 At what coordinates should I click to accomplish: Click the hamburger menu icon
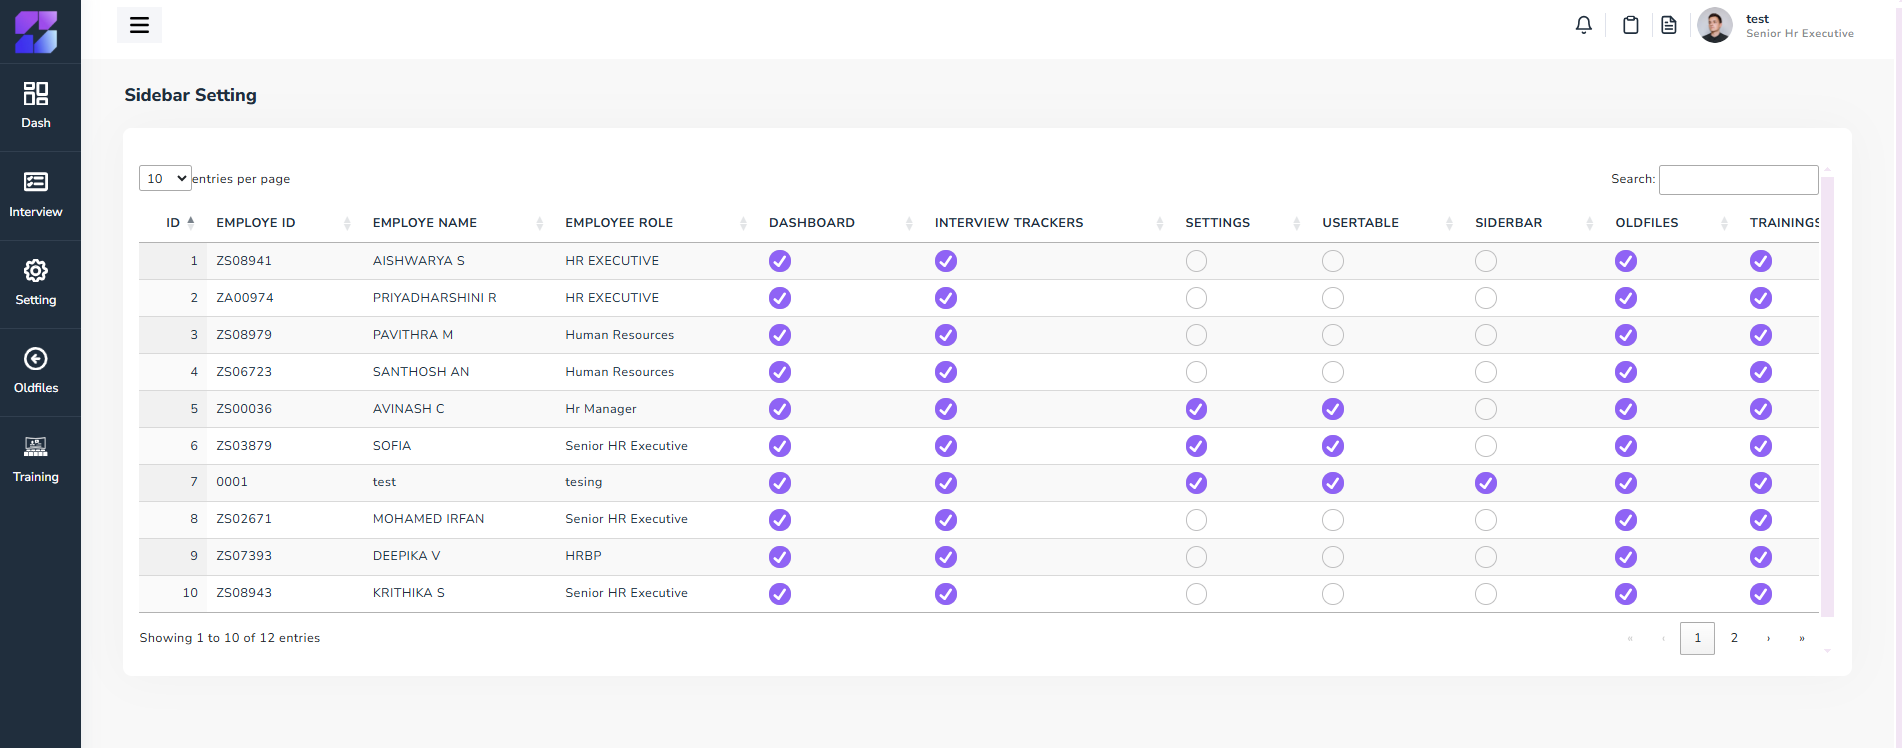click(x=139, y=25)
